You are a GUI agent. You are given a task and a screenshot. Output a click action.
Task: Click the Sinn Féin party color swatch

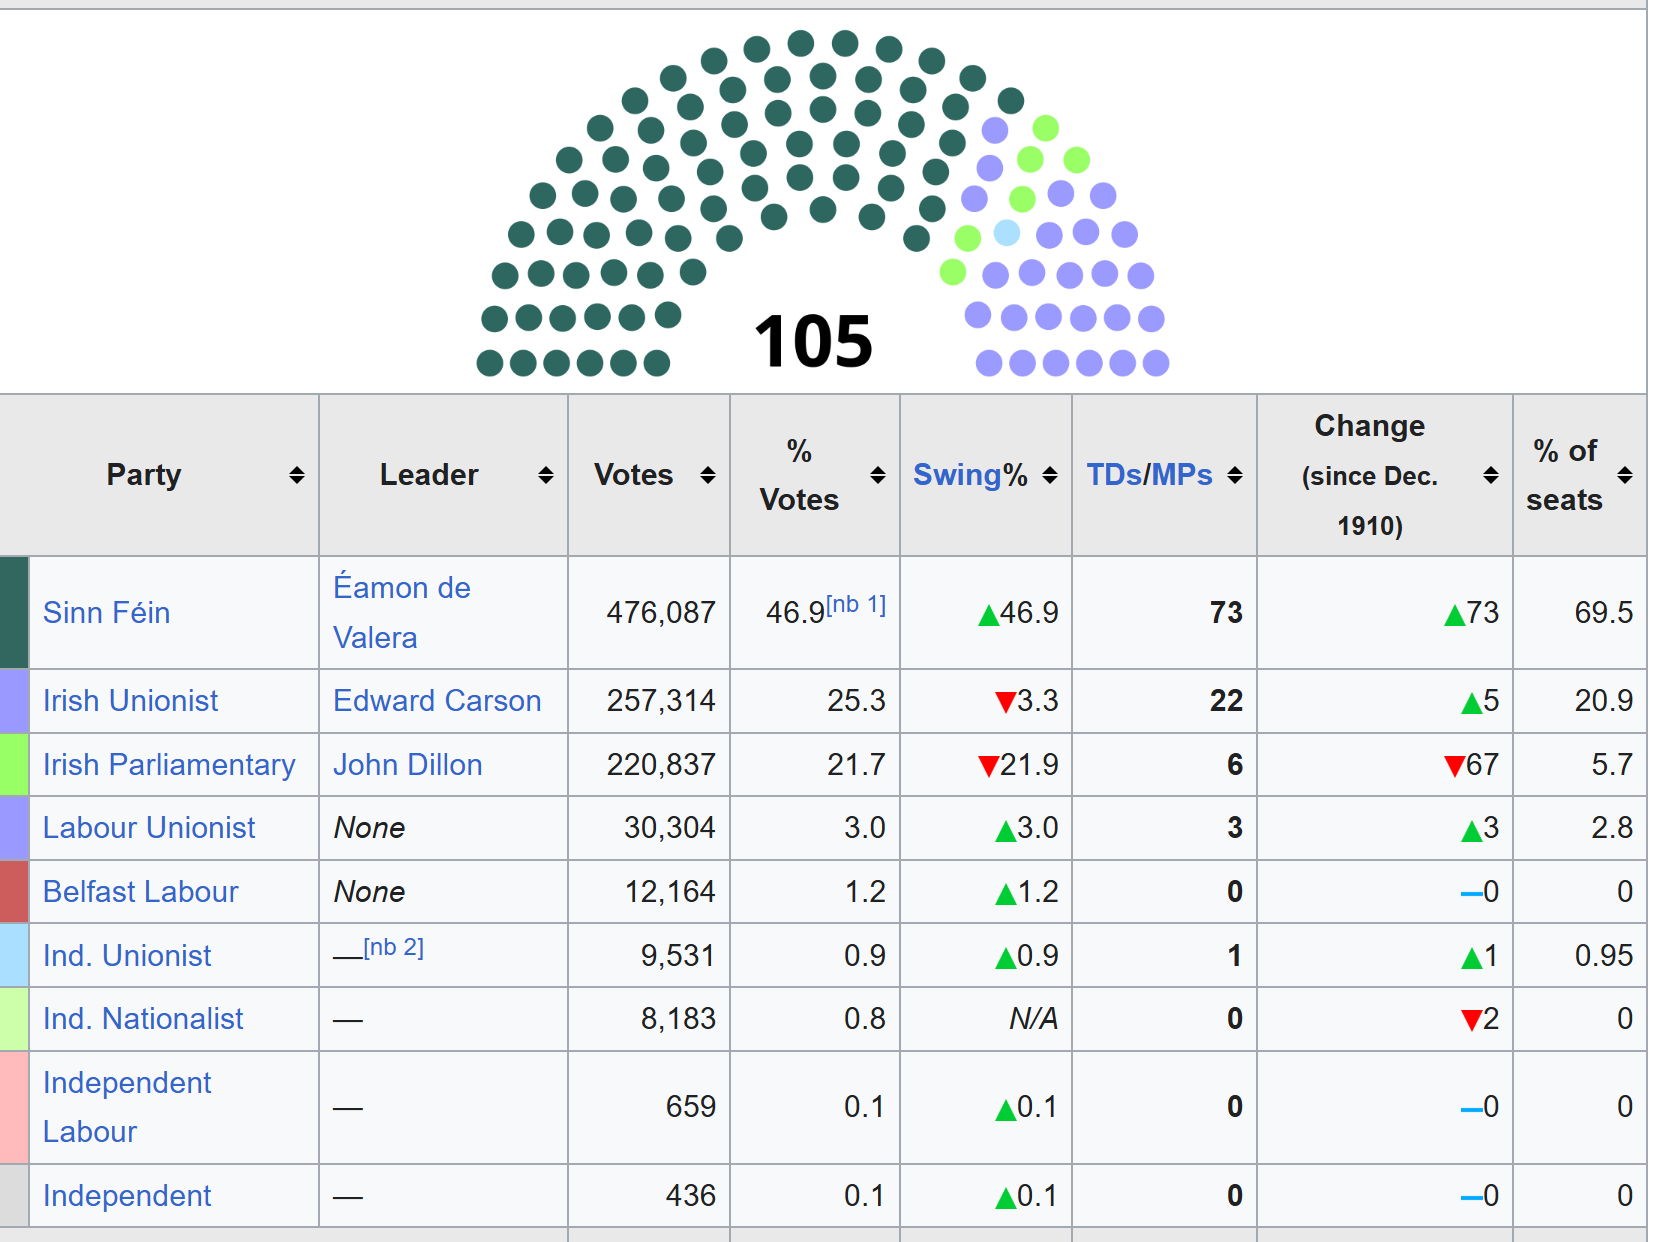(x=12, y=613)
